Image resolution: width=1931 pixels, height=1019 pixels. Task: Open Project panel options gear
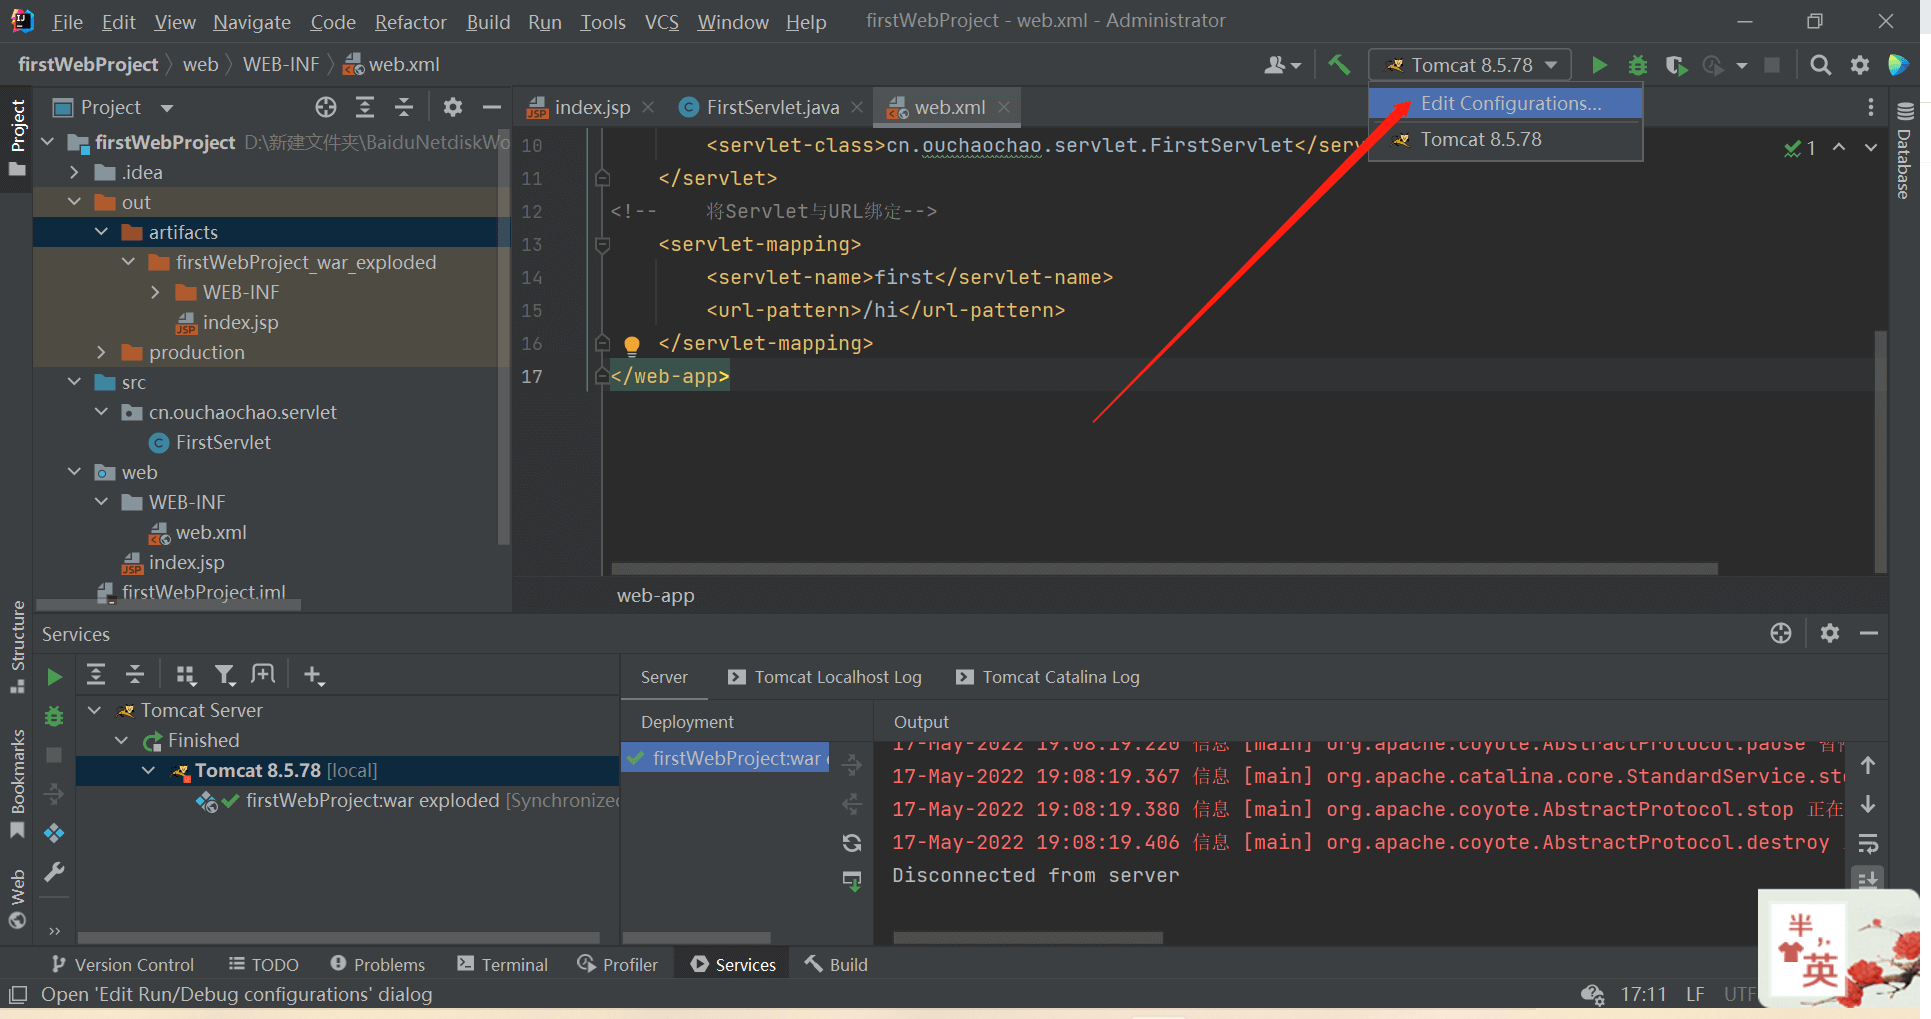tap(453, 107)
